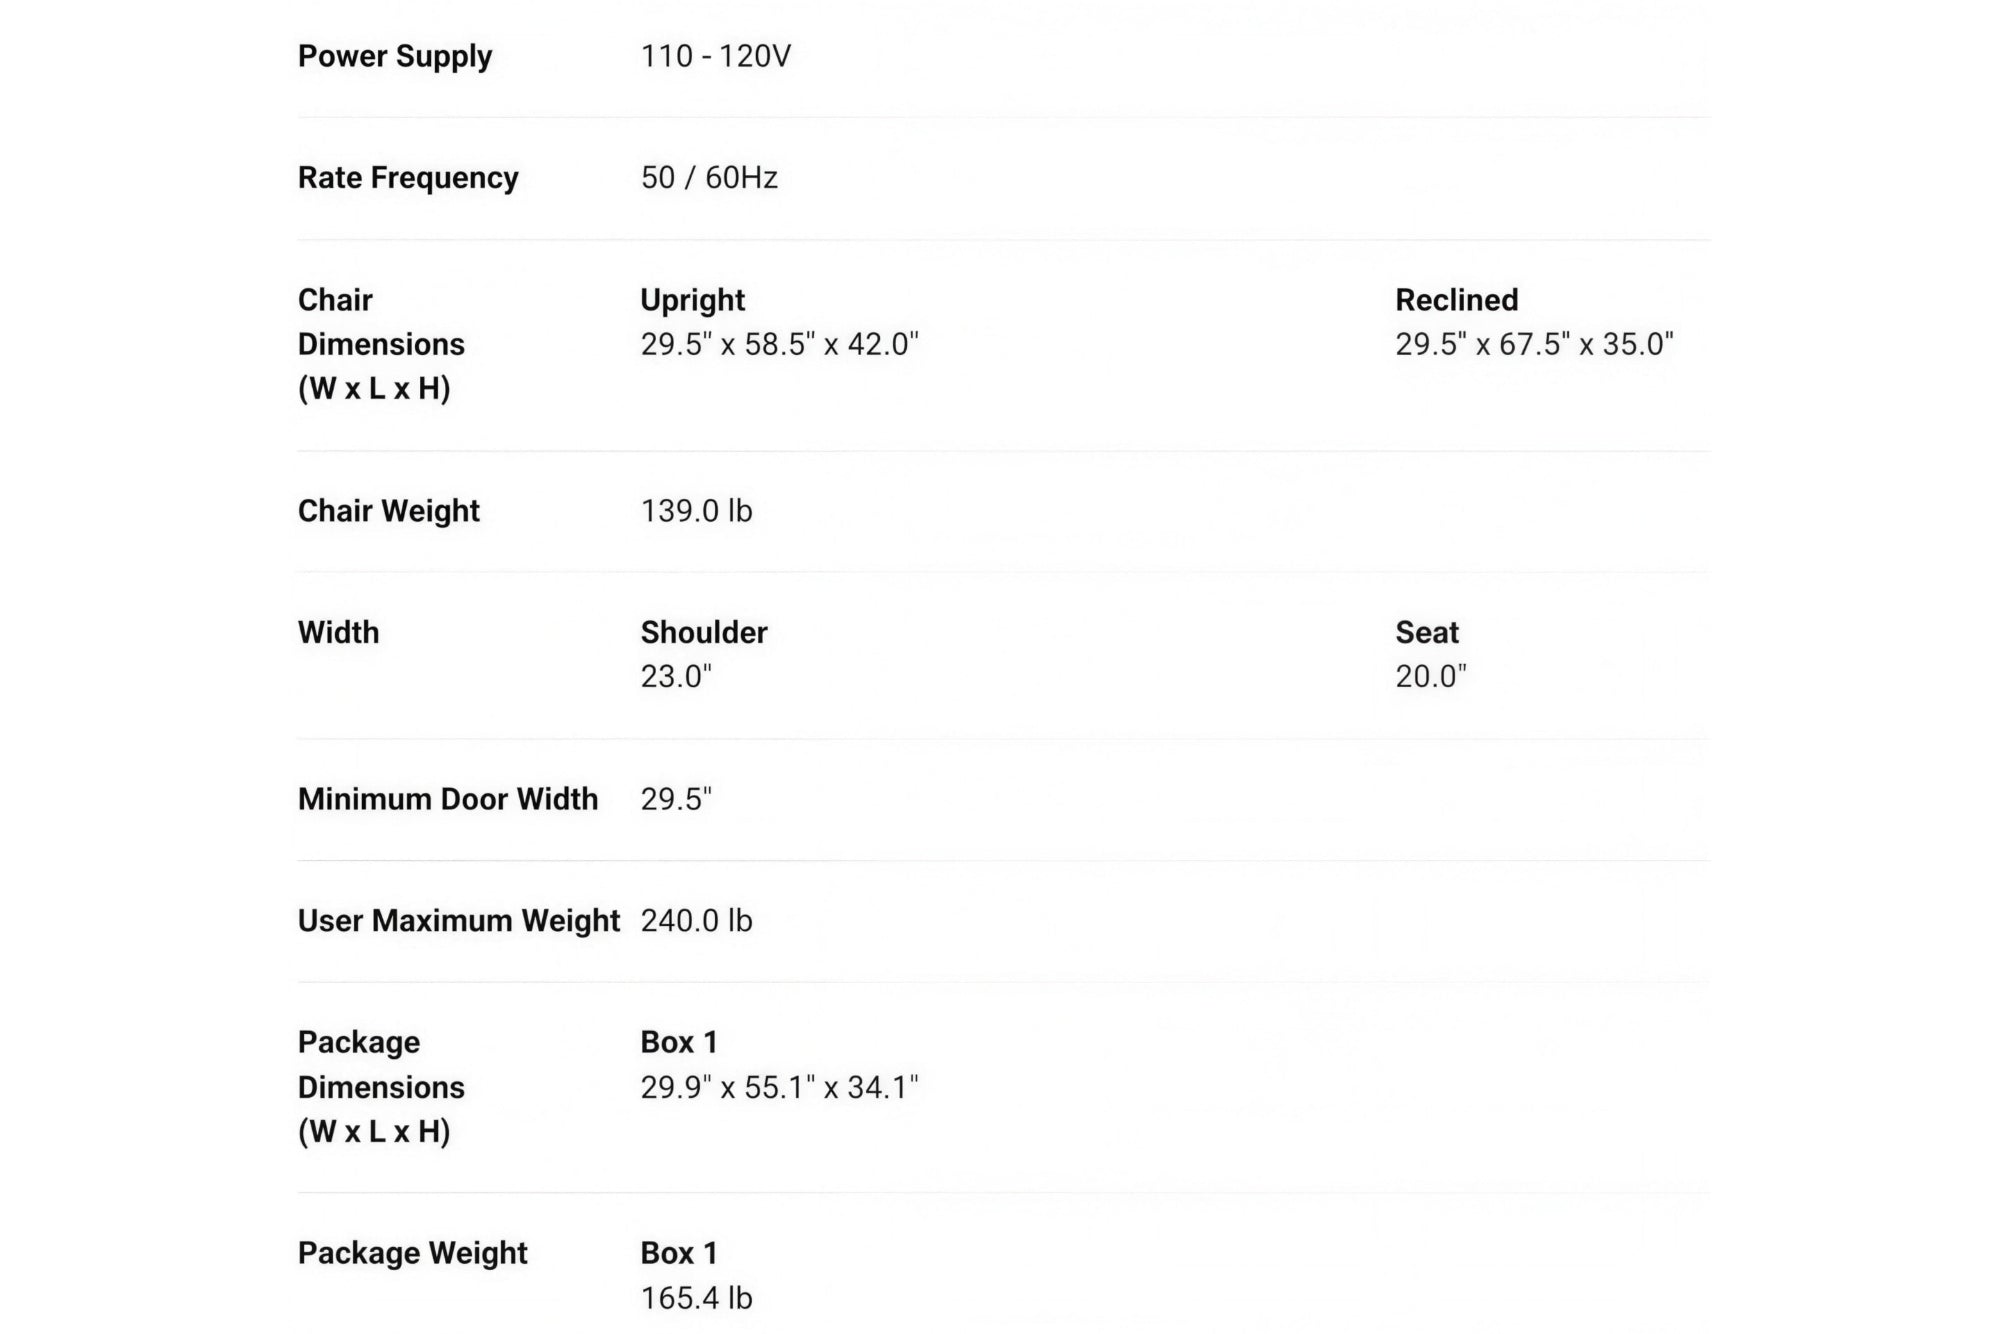The width and height of the screenshot is (2000, 1334).
Task: Click the Power Supply label
Action: pyautogui.click(x=395, y=56)
